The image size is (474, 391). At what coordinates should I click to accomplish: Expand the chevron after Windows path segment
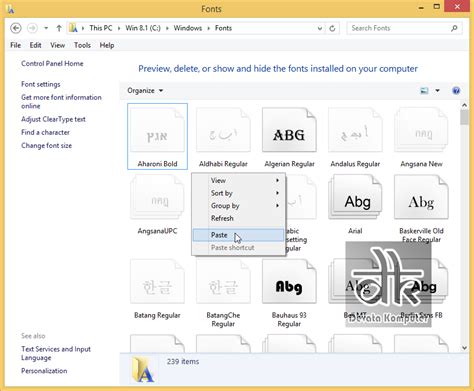click(209, 28)
